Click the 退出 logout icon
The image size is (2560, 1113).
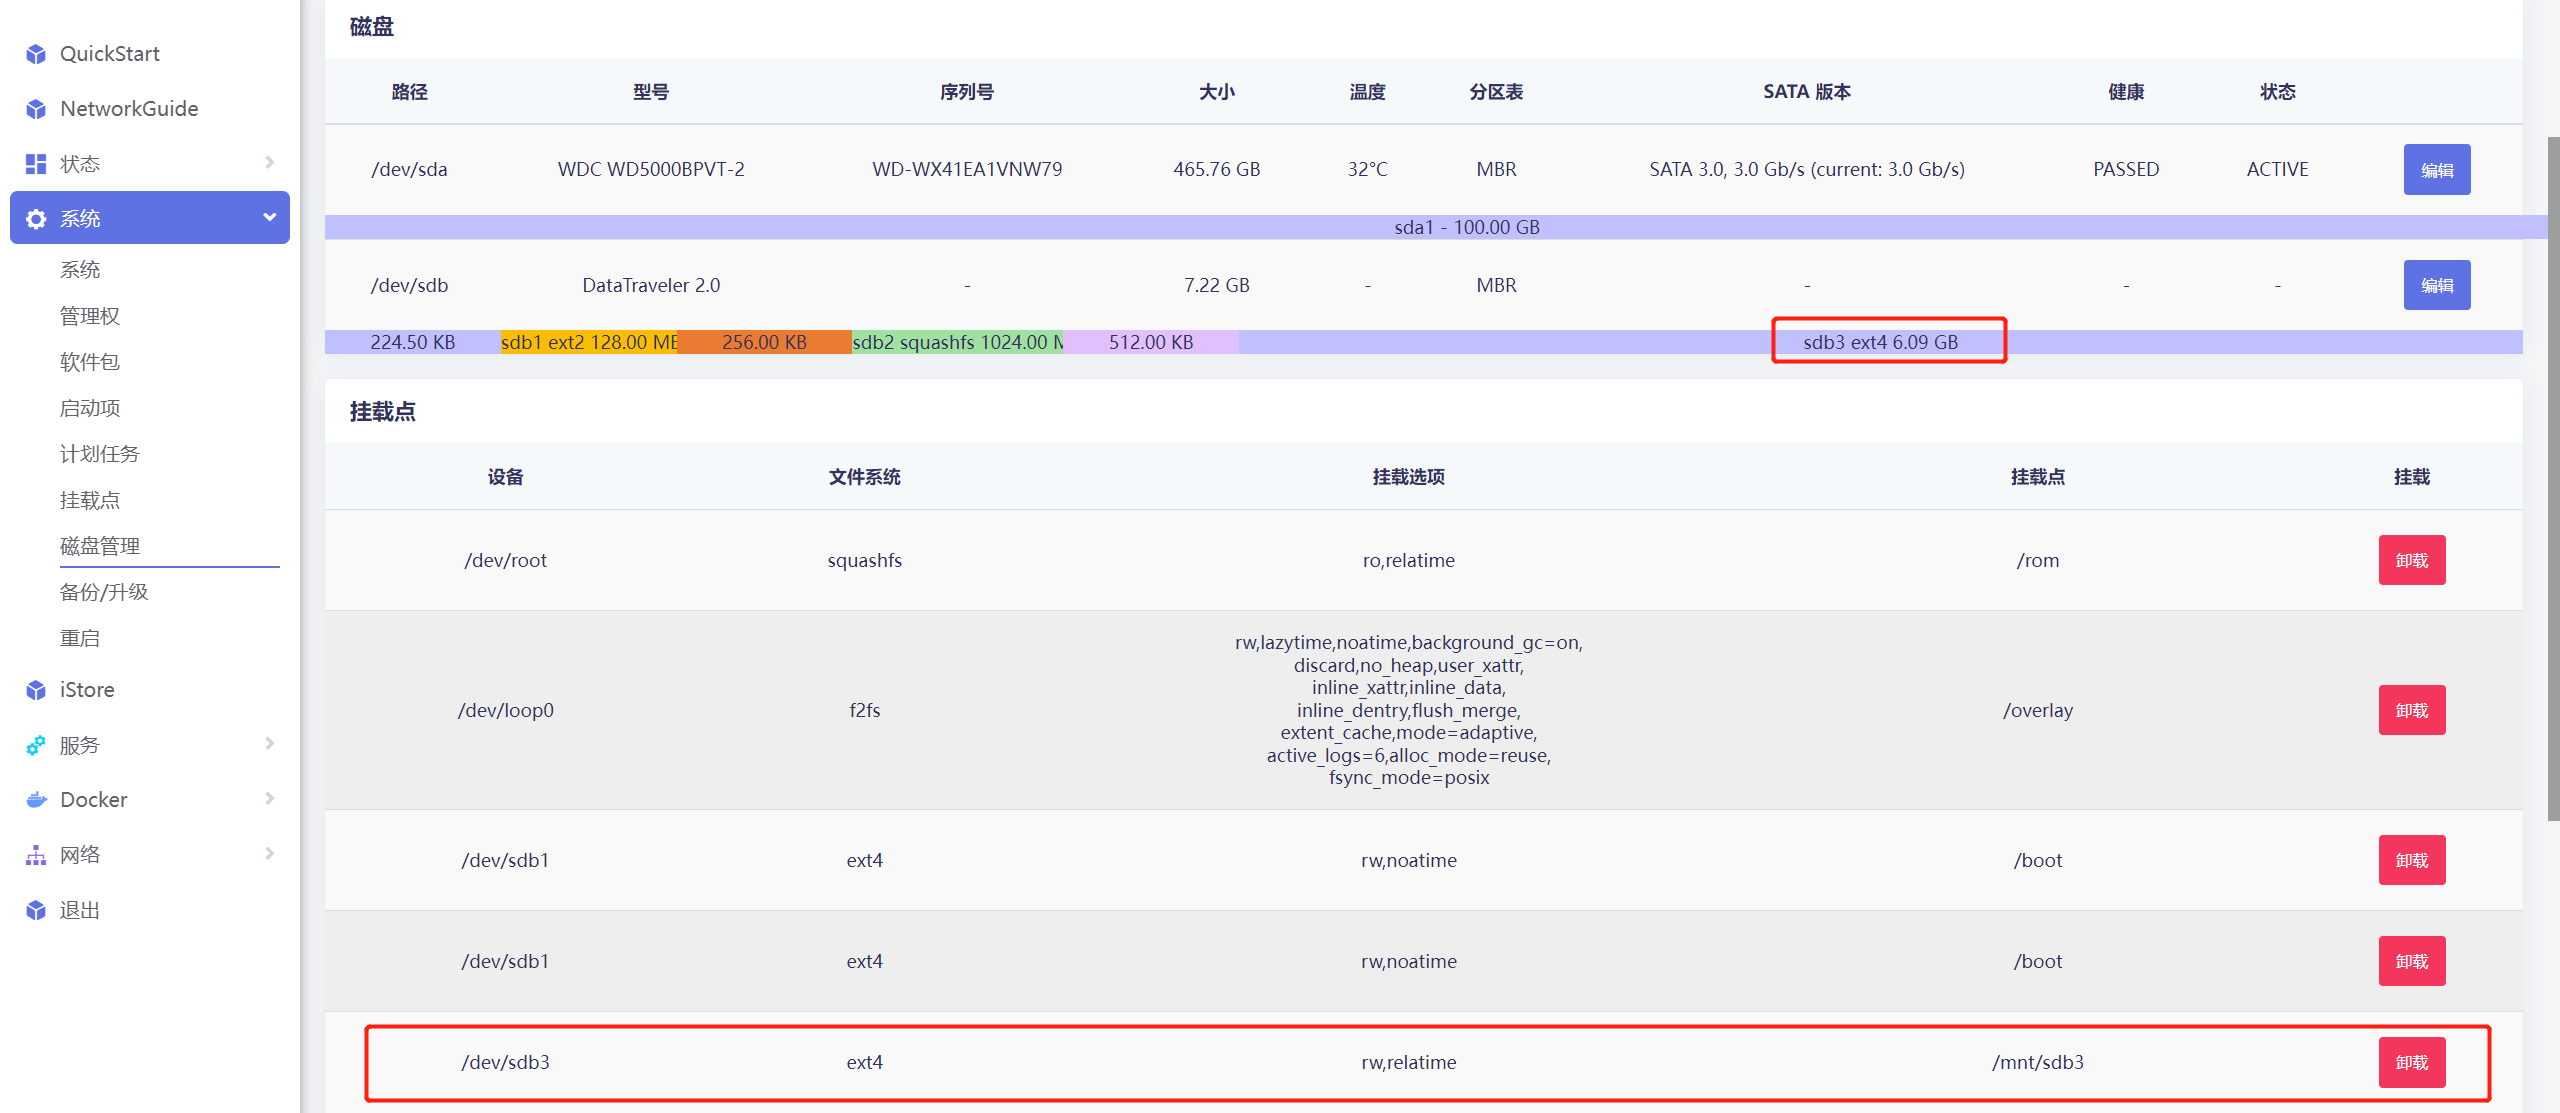coord(36,910)
